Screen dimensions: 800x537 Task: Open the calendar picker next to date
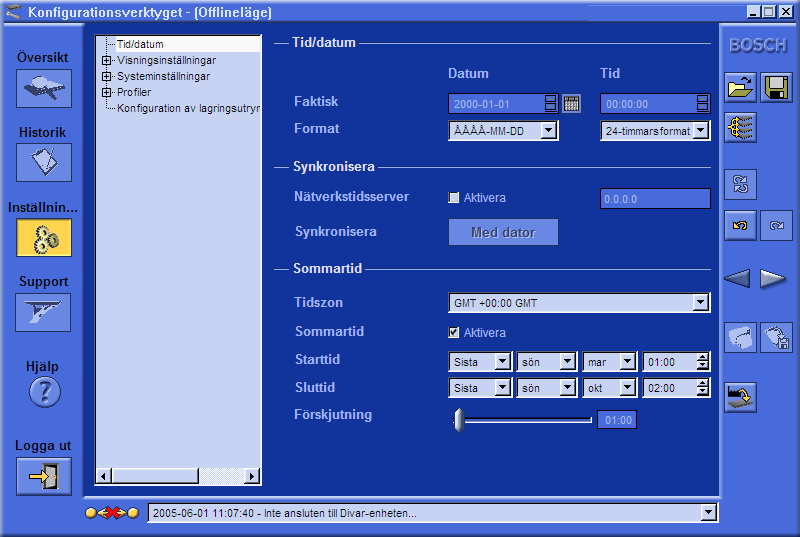pyautogui.click(x=571, y=104)
